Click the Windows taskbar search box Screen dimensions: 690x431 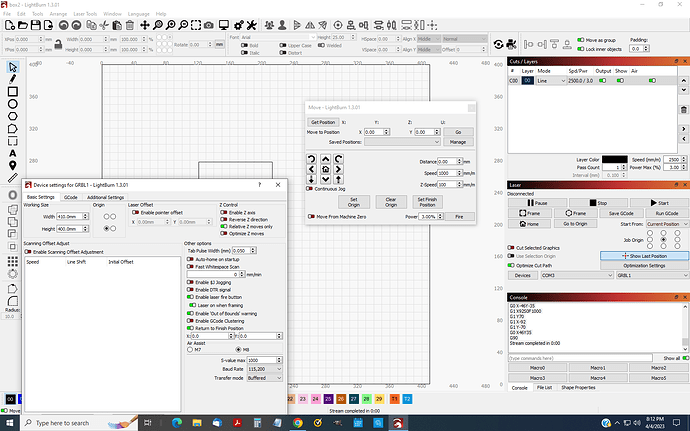79,423
